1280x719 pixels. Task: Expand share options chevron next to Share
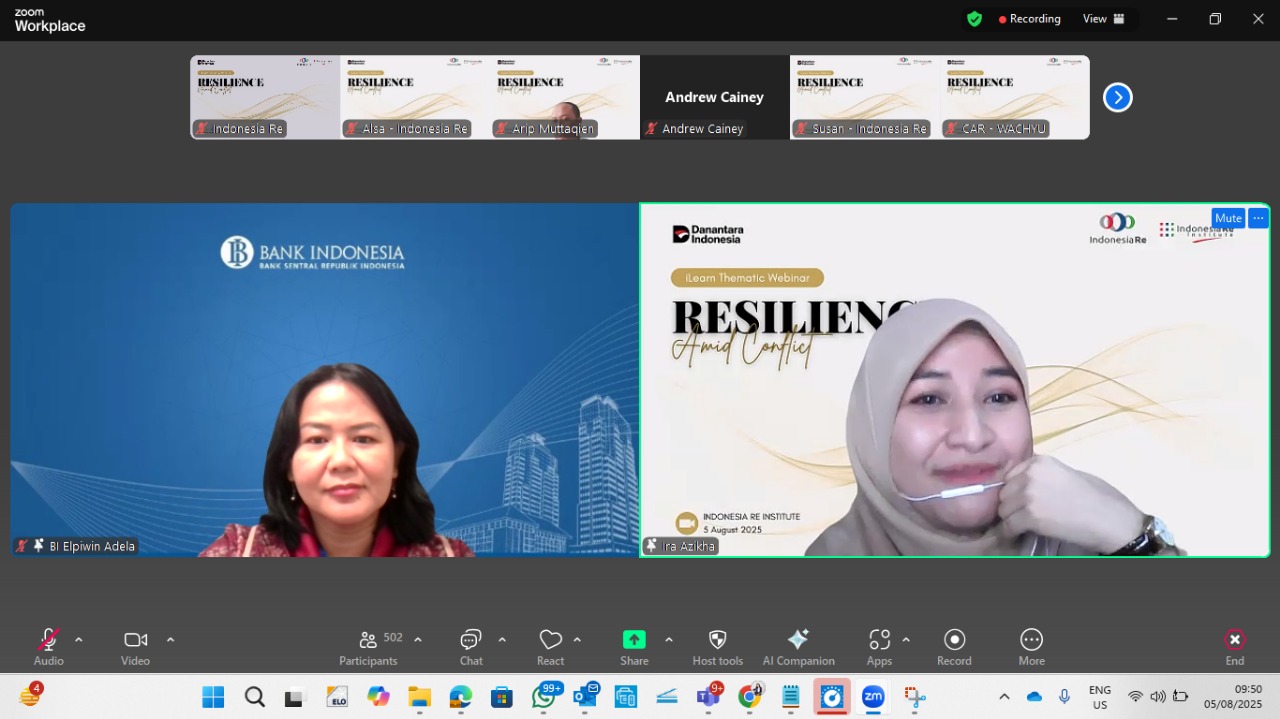coord(668,640)
